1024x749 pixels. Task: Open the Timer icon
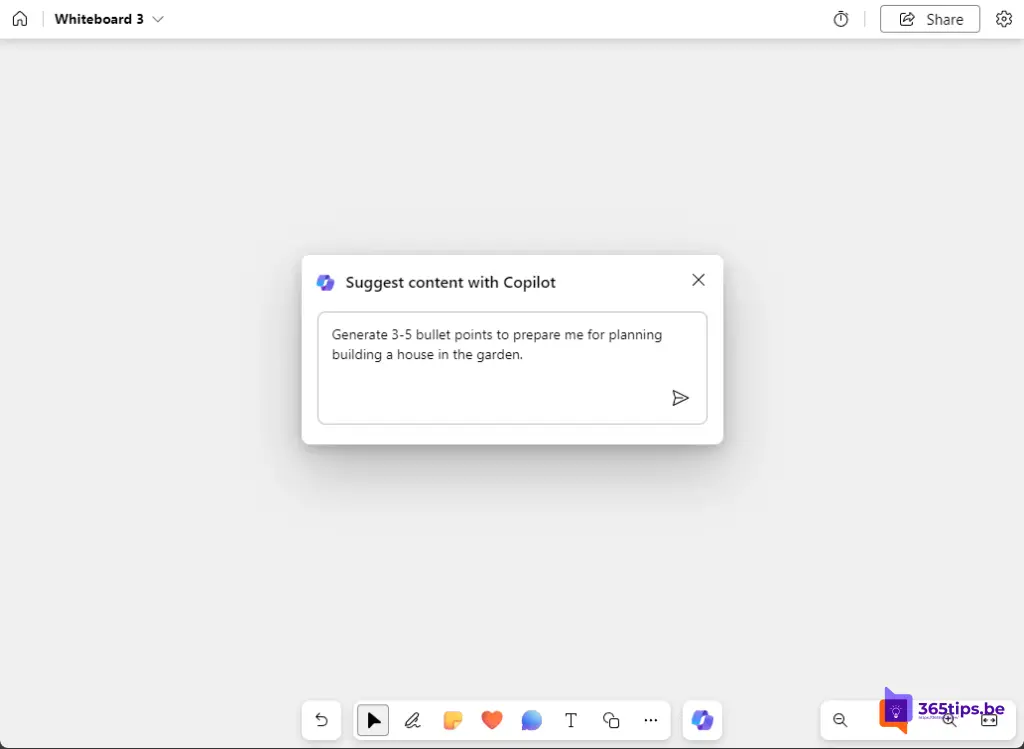coord(841,19)
